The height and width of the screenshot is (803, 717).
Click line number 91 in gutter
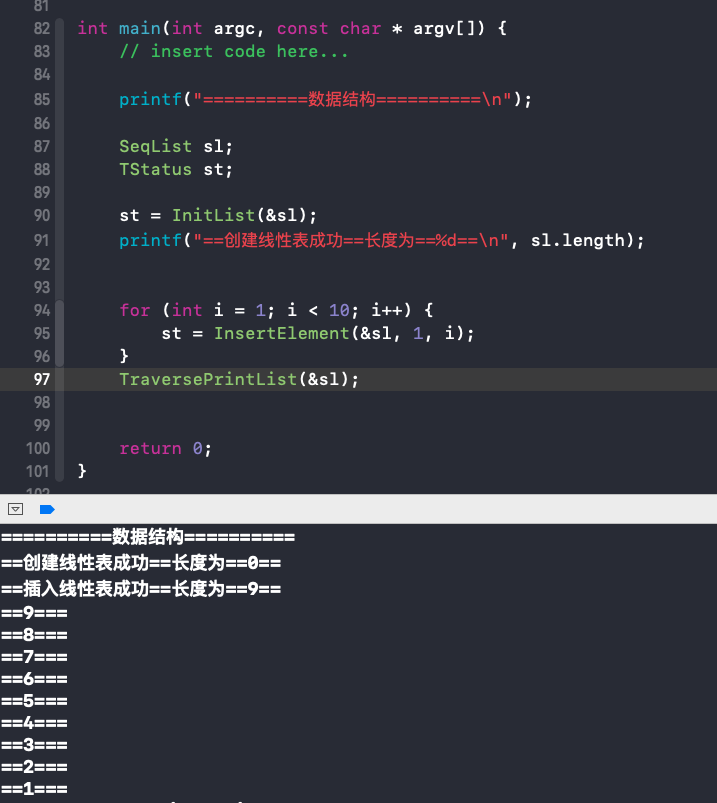tap(42, 240)
